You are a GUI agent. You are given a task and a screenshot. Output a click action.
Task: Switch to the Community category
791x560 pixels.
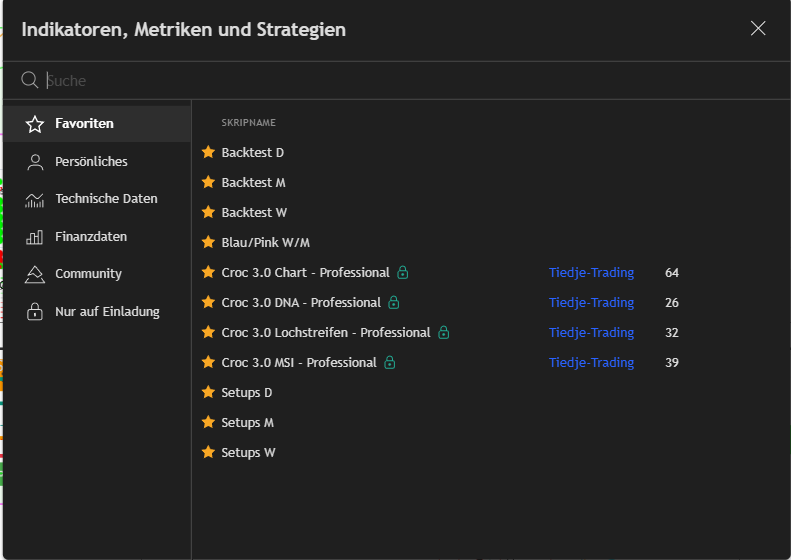click(88, 274)
